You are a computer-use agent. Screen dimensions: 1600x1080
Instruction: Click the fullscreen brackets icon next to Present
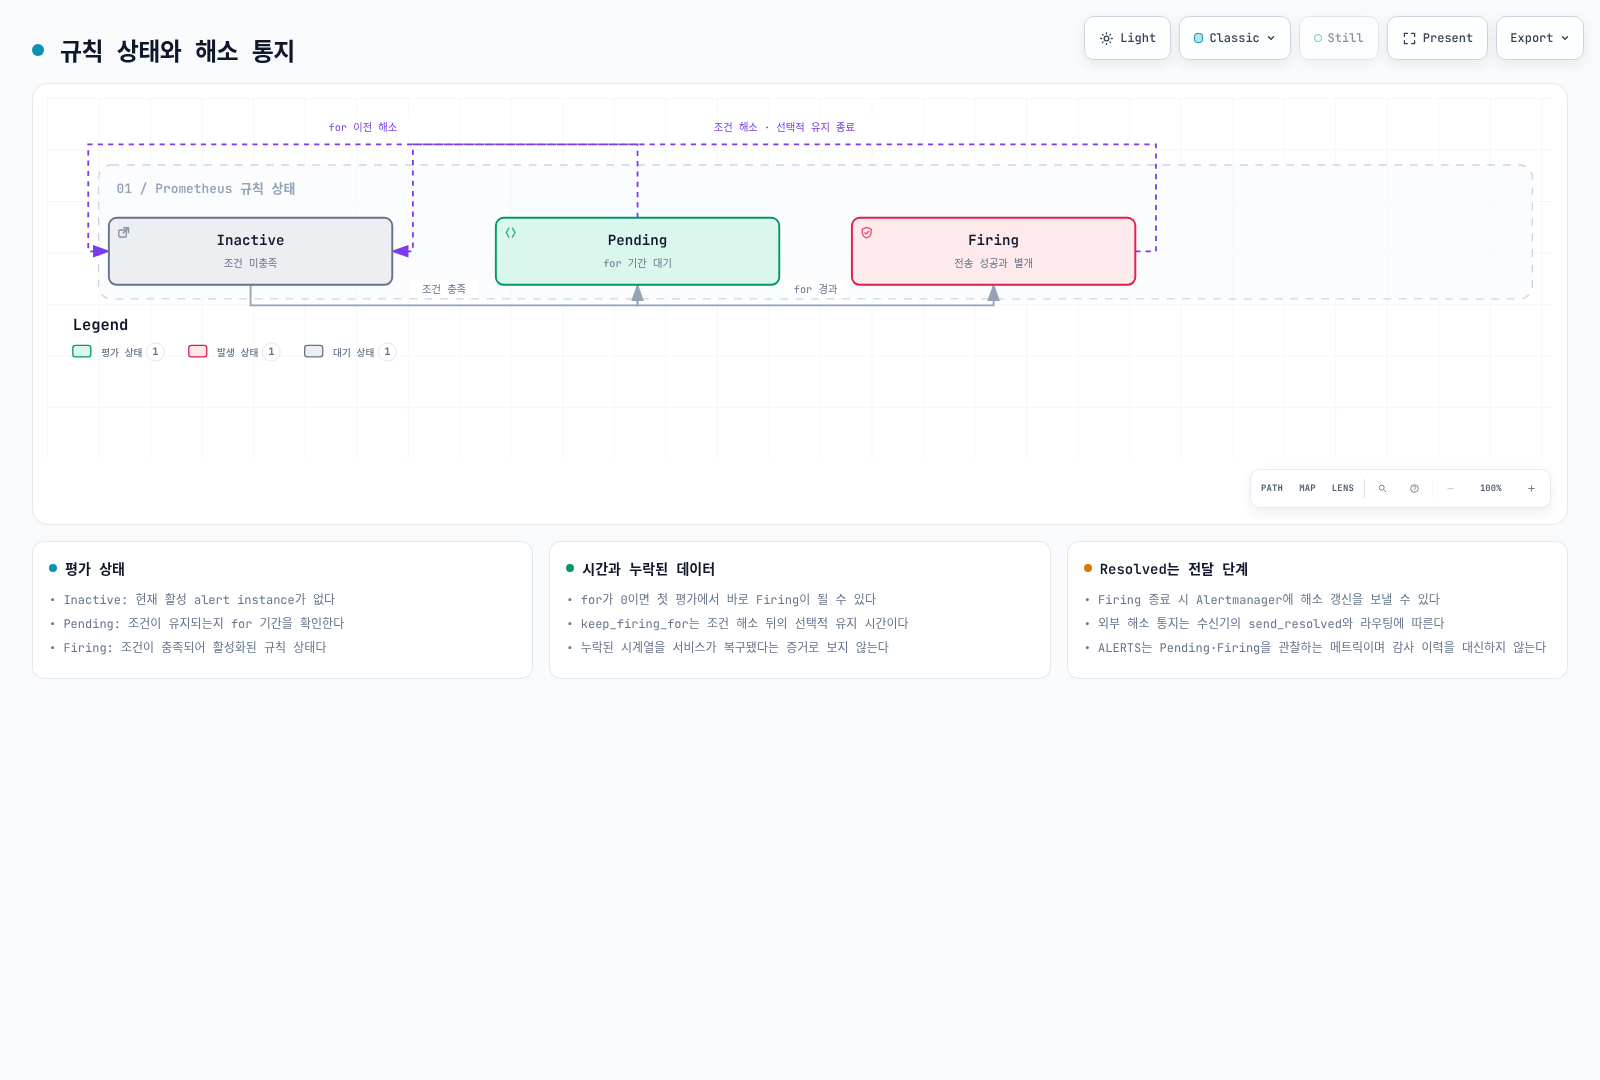pyautogui.click(x=1409, y=38)
